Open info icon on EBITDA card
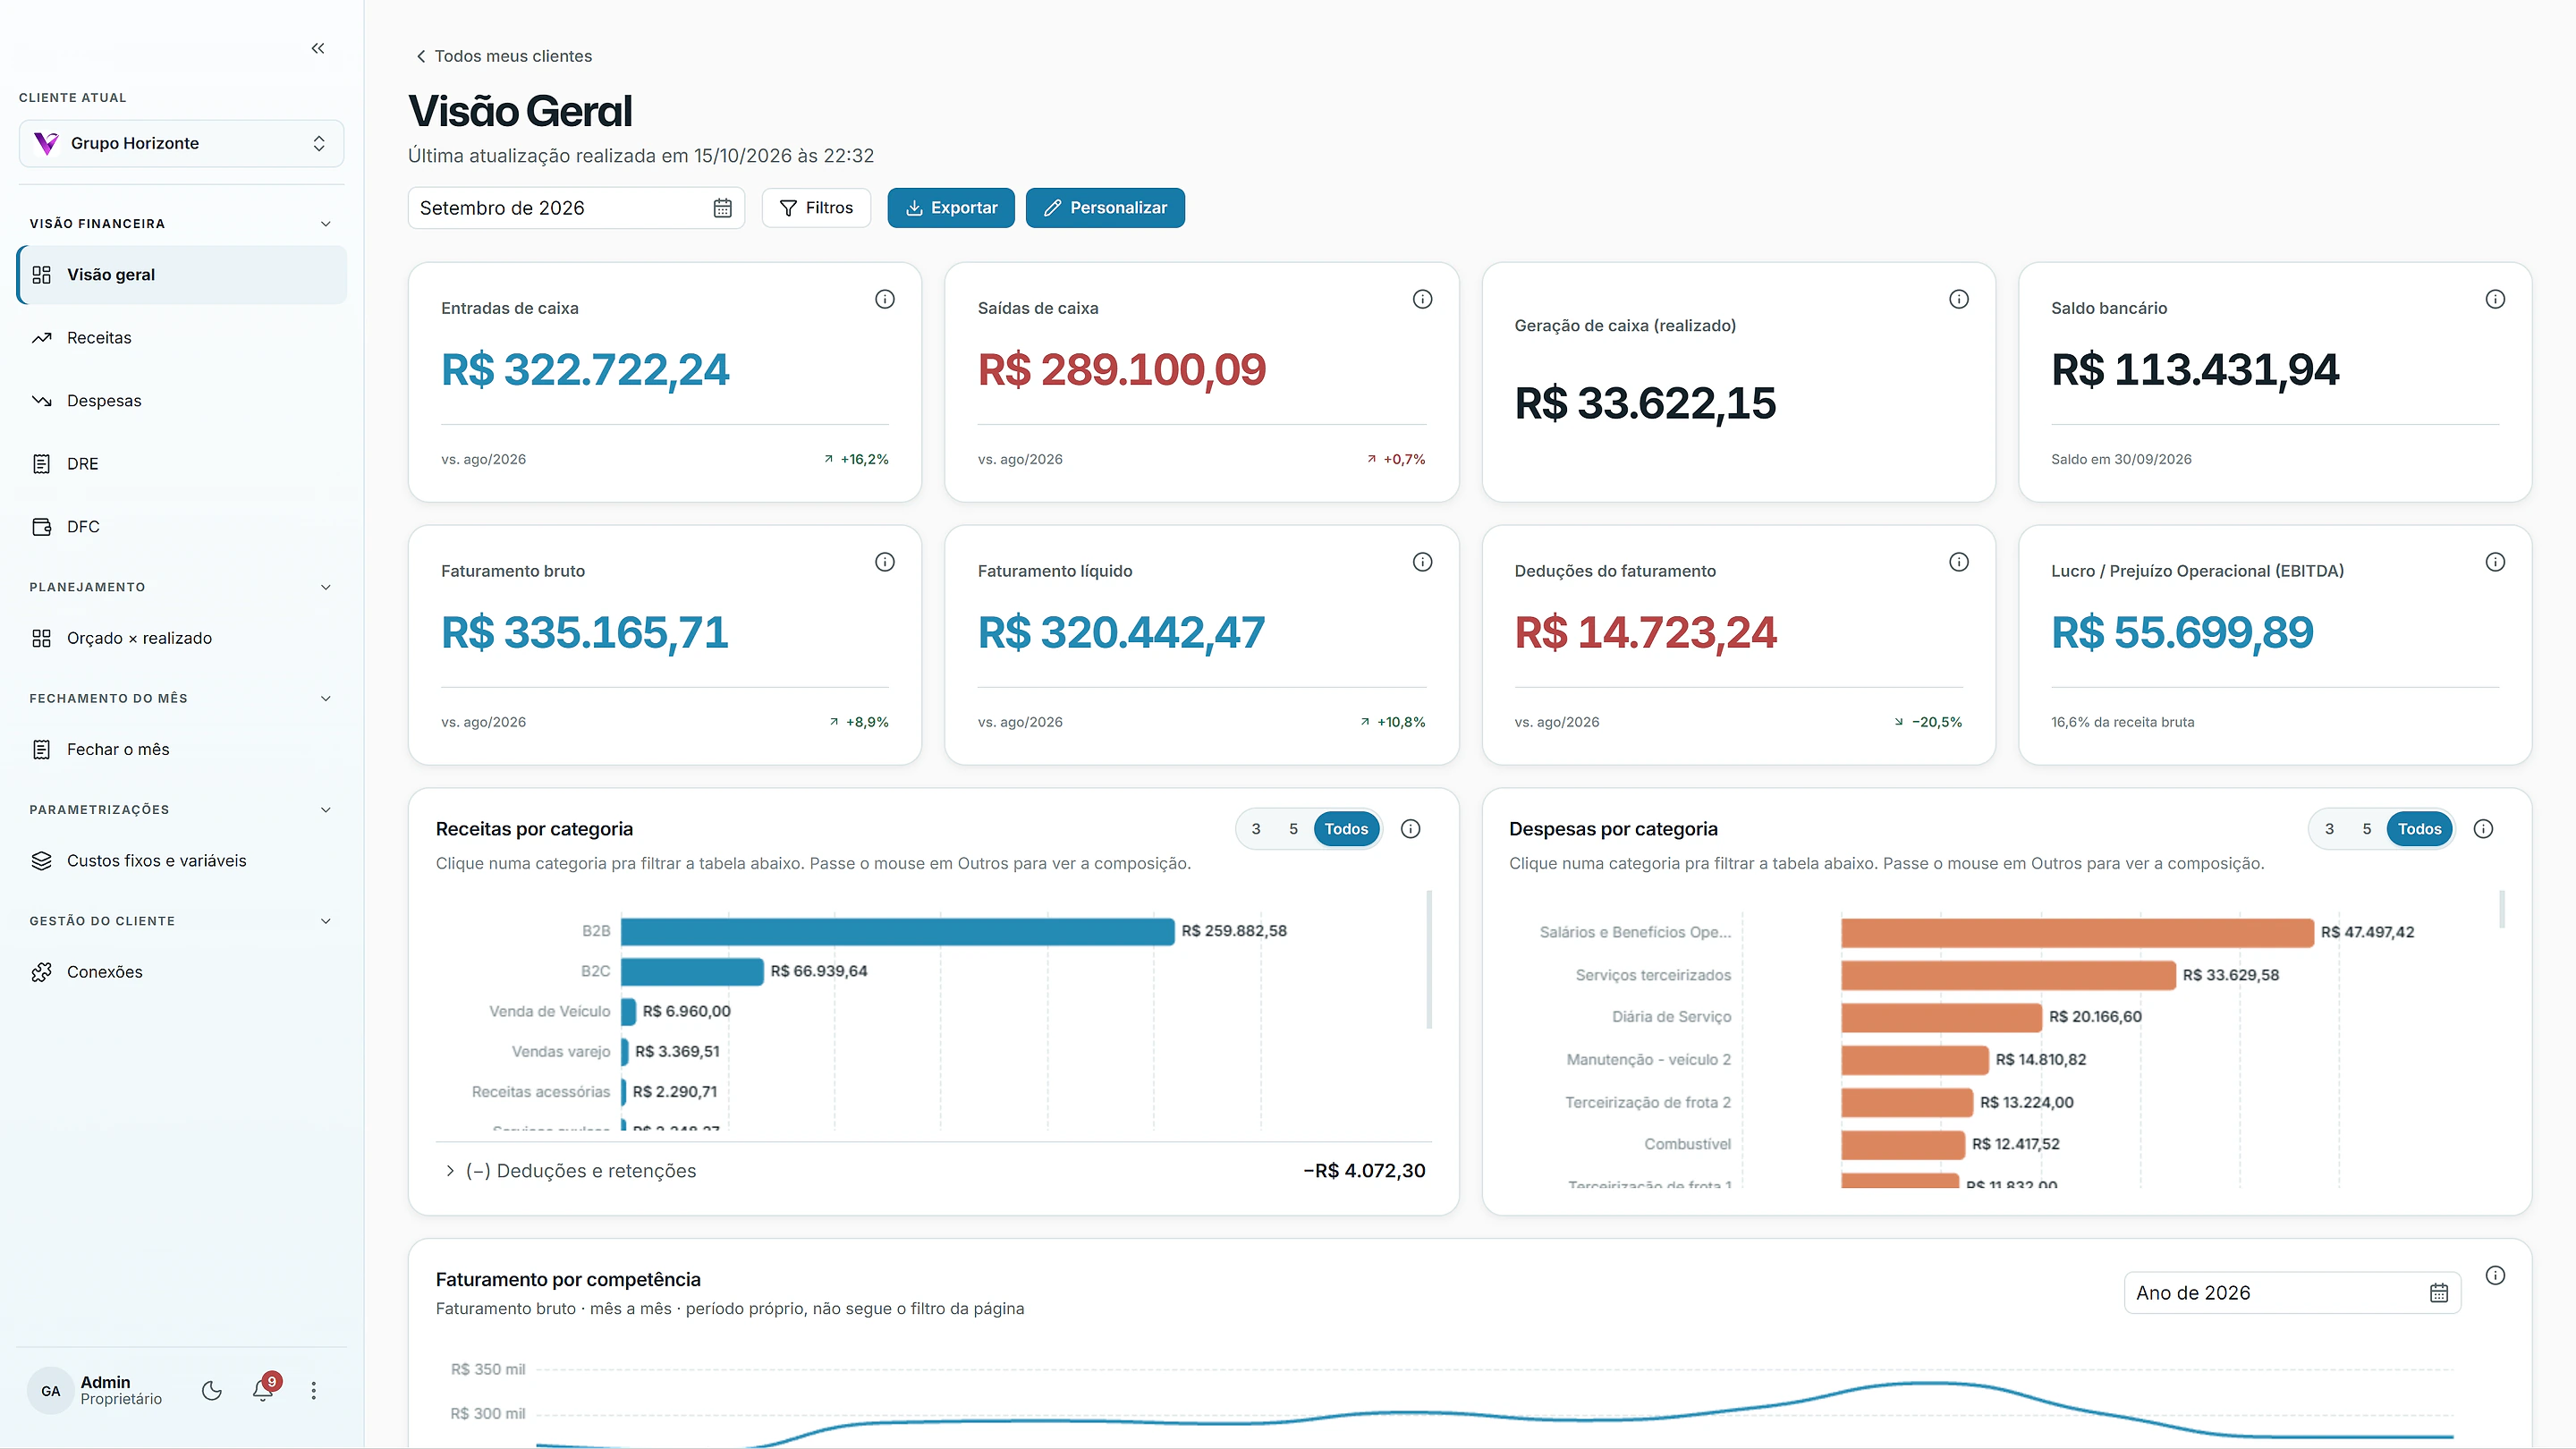This screenshot has width=2576, height=1449. pyautogui.click(x=2495, y=562)
